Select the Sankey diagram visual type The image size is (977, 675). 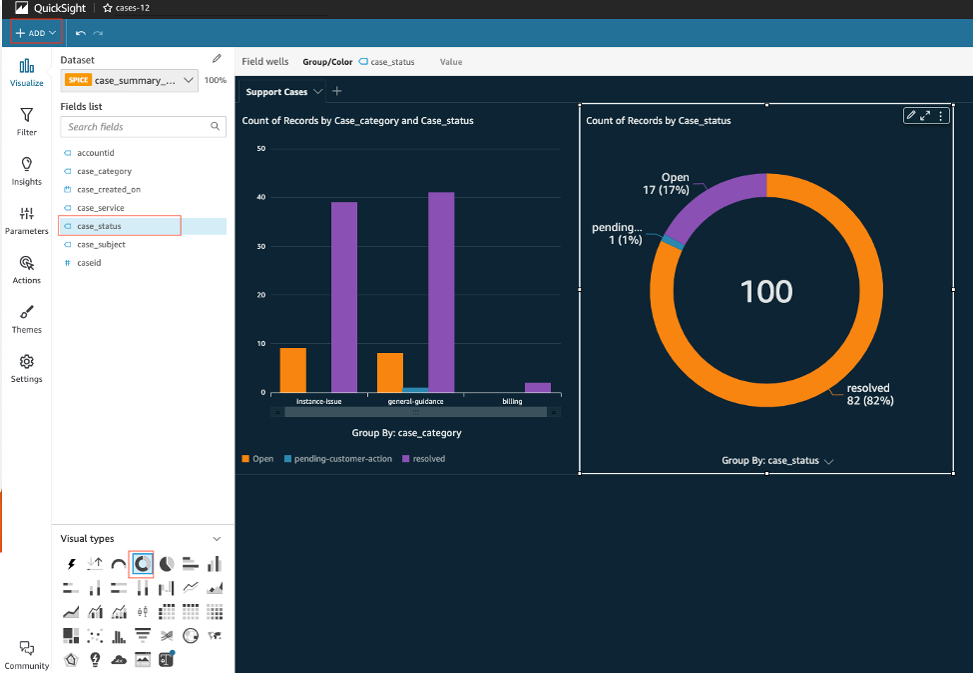(x=166, y=635)
